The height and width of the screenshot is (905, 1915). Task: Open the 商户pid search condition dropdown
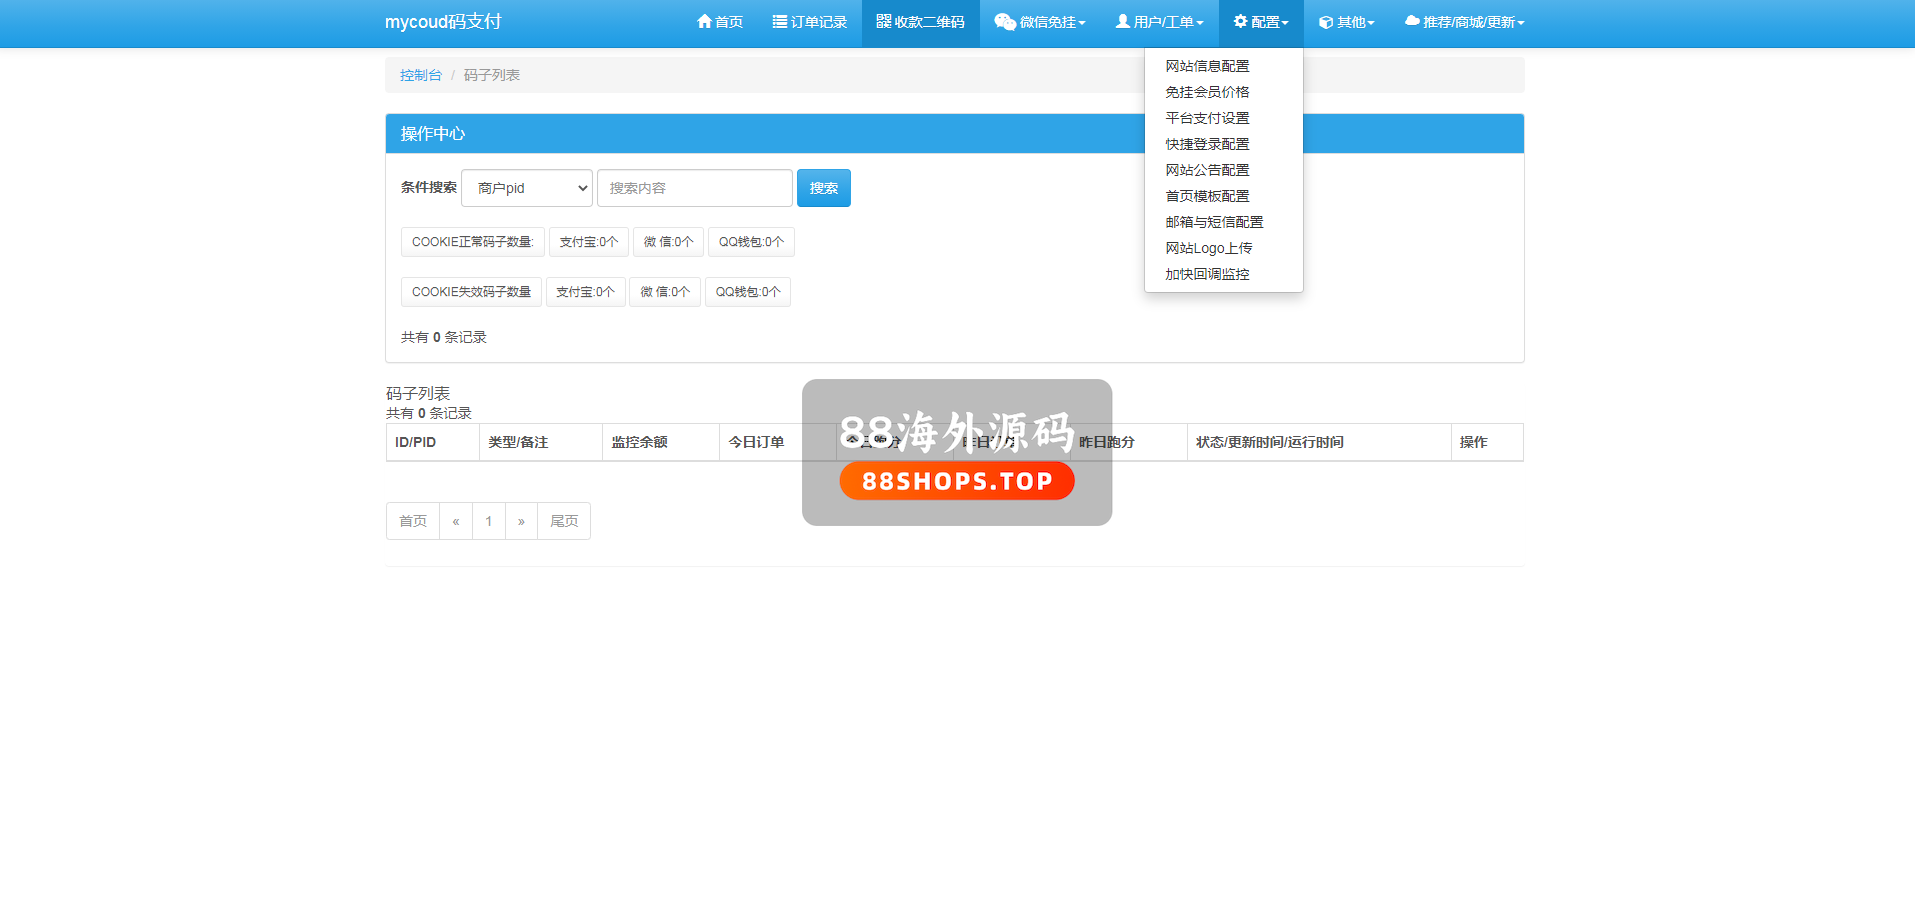[x=527, y=188]
